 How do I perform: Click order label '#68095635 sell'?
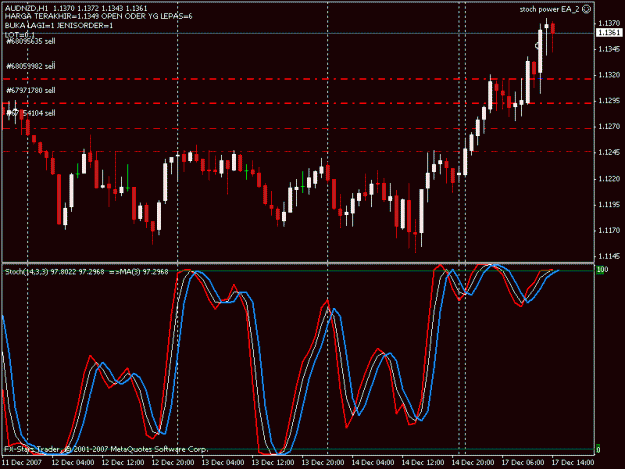point(31,41)
